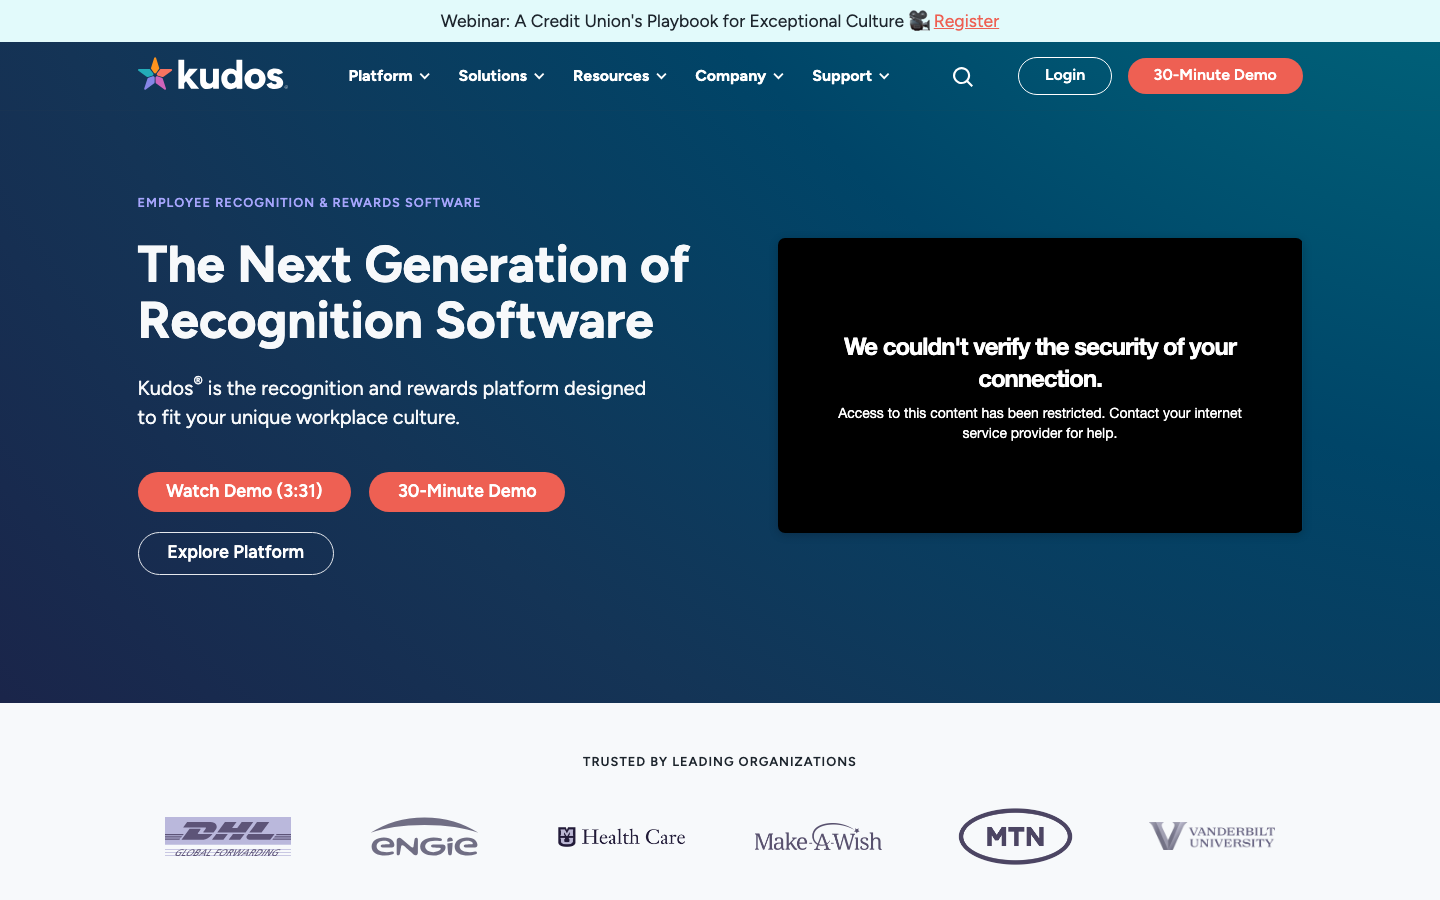Open the Company menu label

(x=730, y=76)
